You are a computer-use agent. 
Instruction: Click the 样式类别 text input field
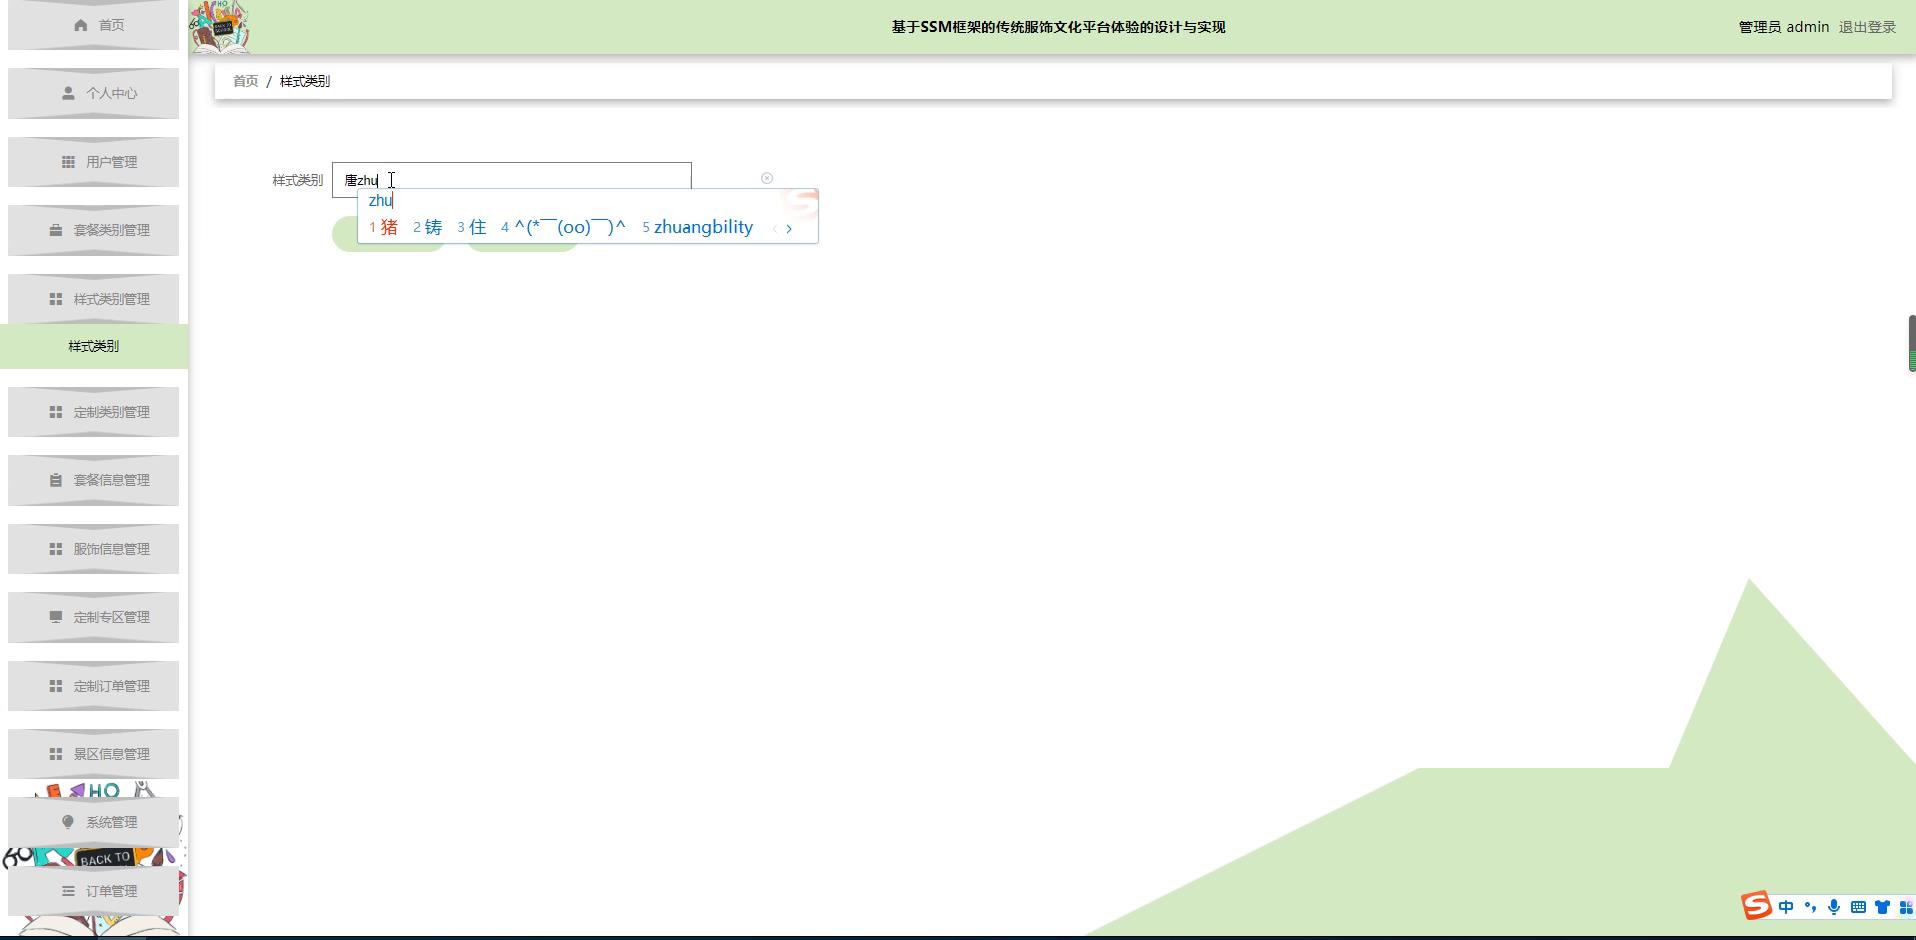tap(512, 179)
